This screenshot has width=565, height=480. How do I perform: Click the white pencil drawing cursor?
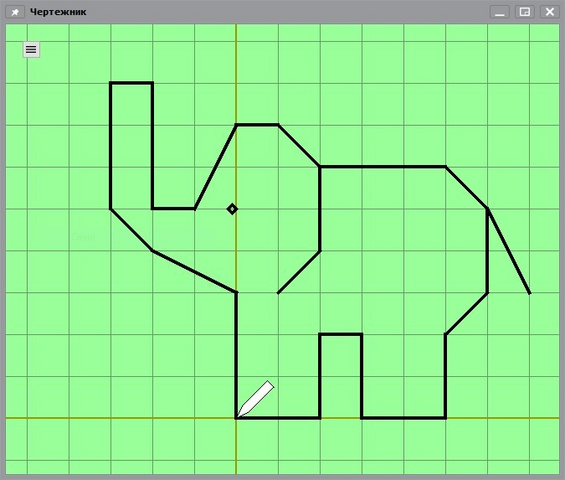tap(255, 399)
